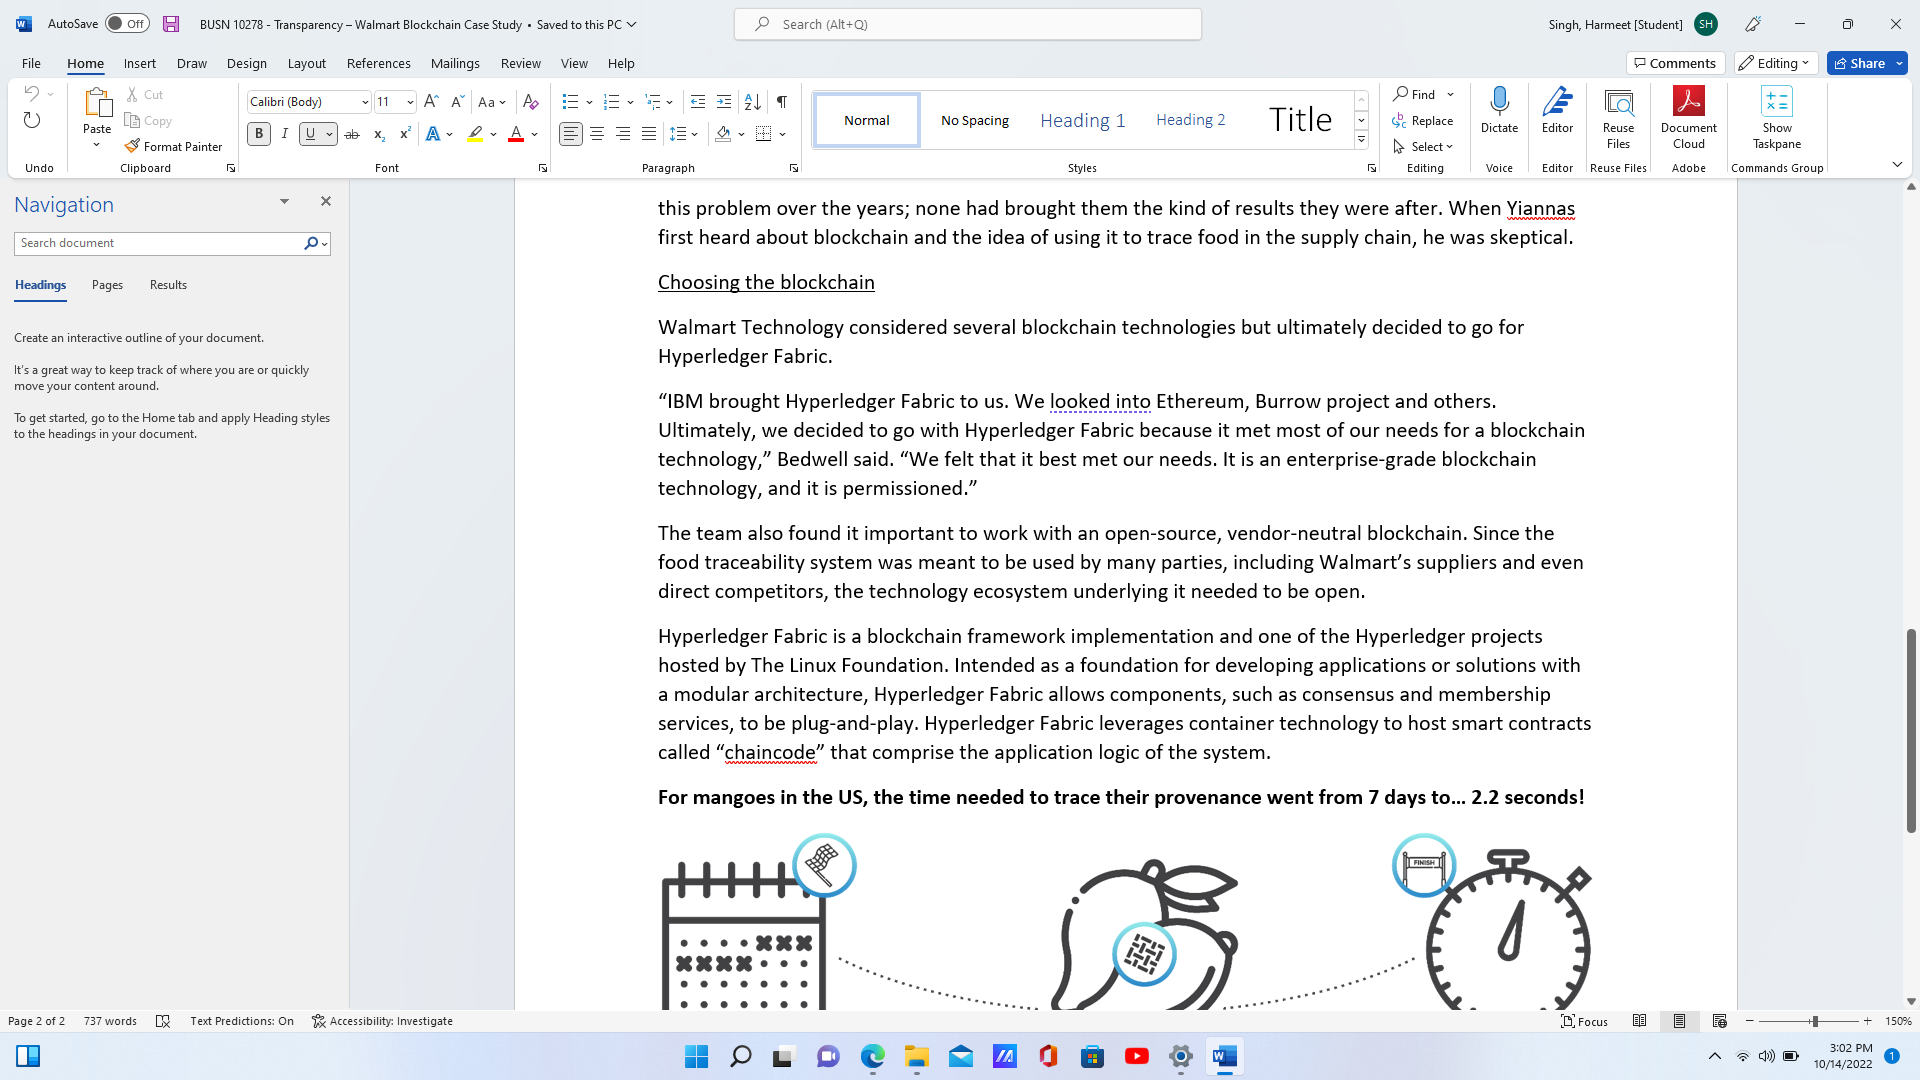Click the zoom slider in status bar
This screenshot has height=1080, width=1920.
tap(1814, 1021)
